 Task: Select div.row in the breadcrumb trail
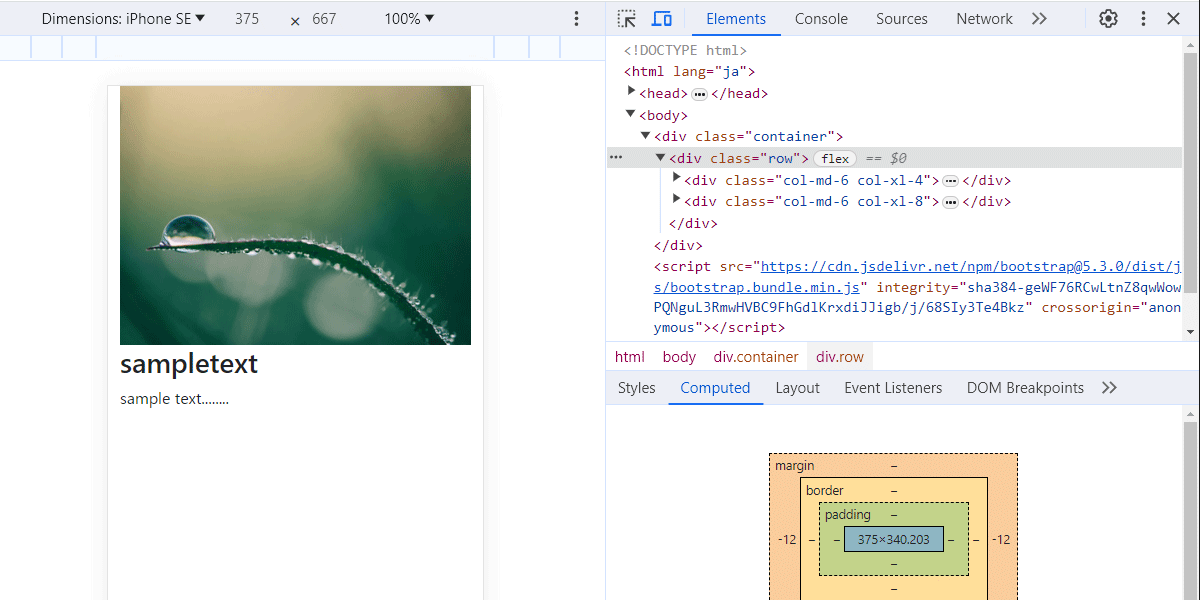pyautogui.click(x=840, y=357)
